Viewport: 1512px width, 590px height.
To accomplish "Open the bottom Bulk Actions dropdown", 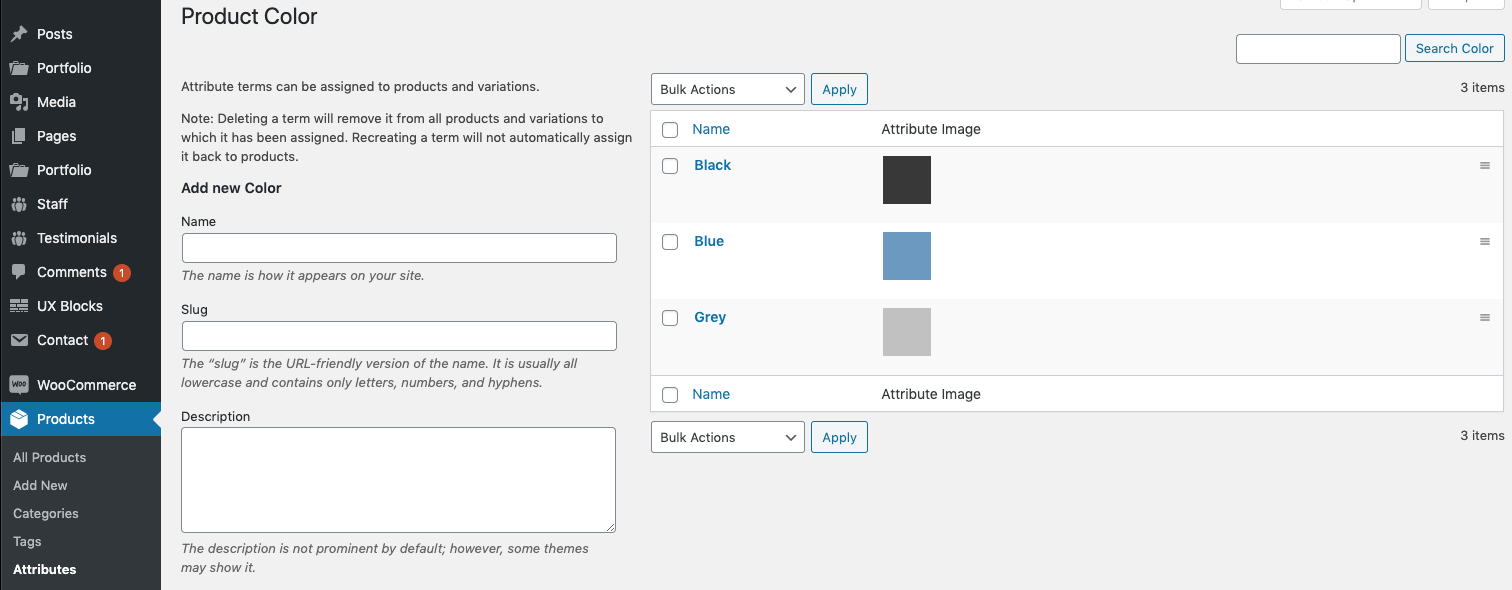I will coord(727,436).
